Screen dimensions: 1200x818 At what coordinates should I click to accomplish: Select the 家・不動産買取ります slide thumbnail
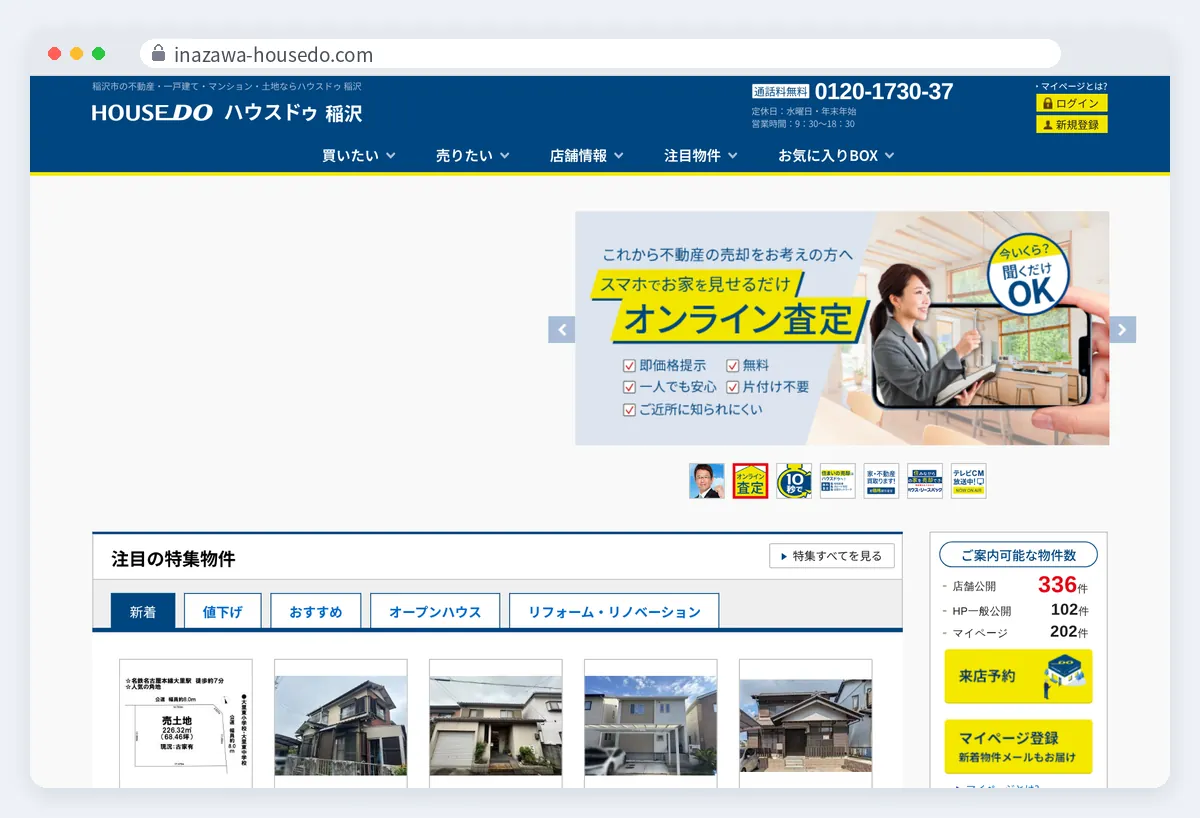pyautogui.click(x=881, y=481)
